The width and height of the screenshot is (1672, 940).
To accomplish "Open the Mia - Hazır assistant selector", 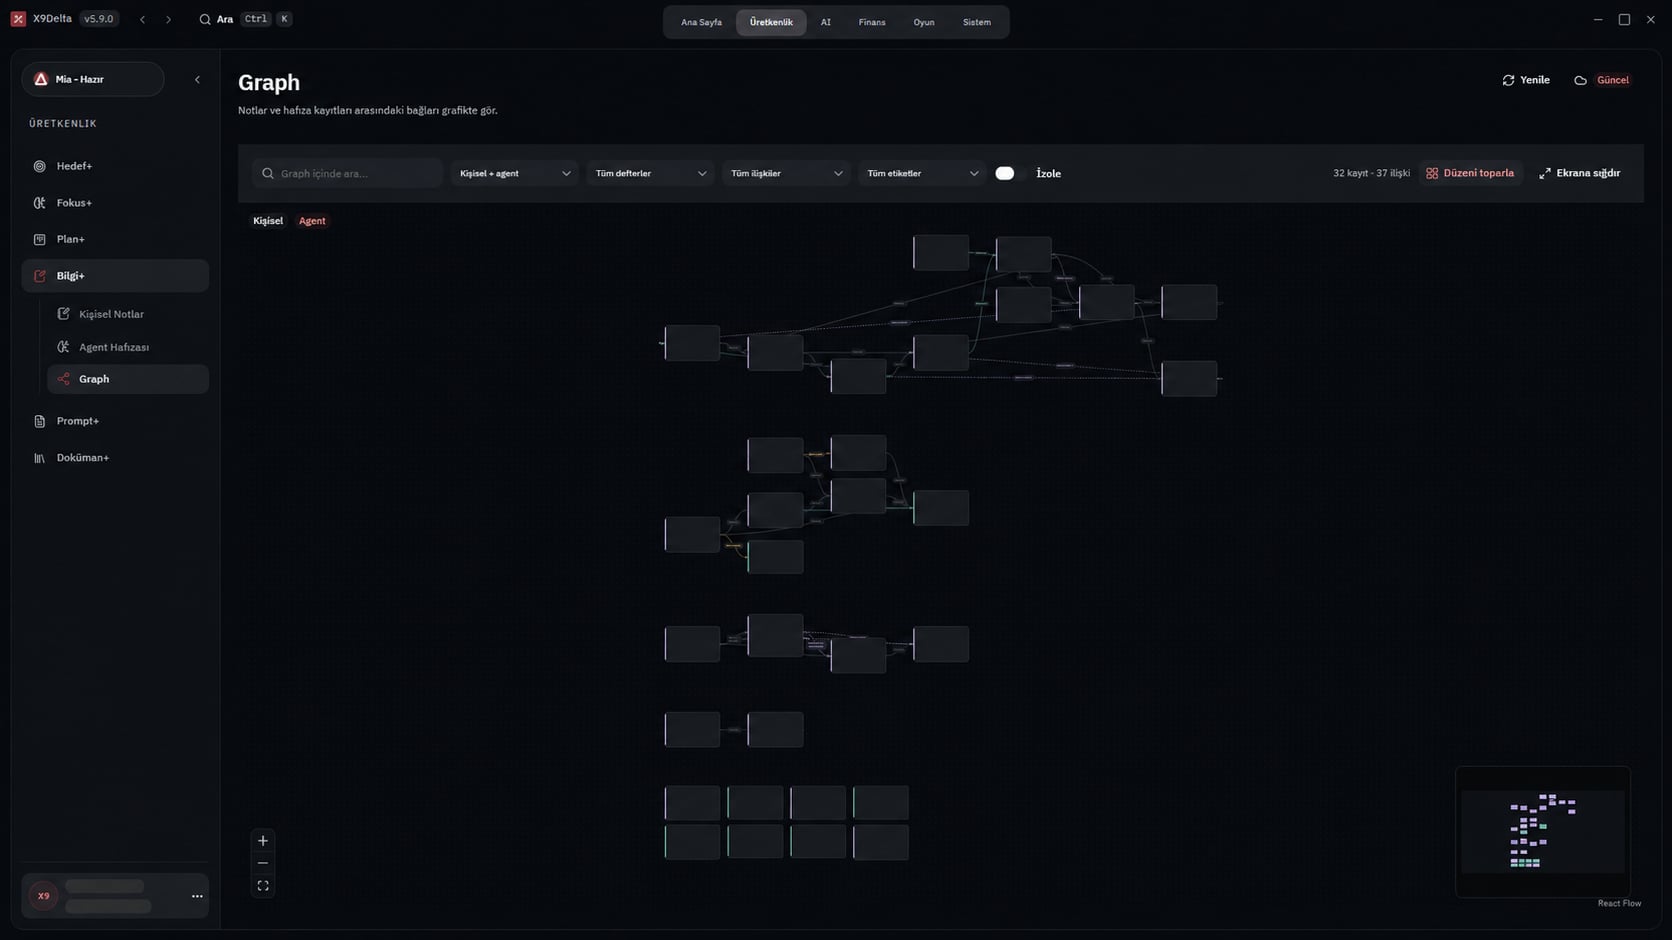I will pyautogui.click(x=93, y=79).
